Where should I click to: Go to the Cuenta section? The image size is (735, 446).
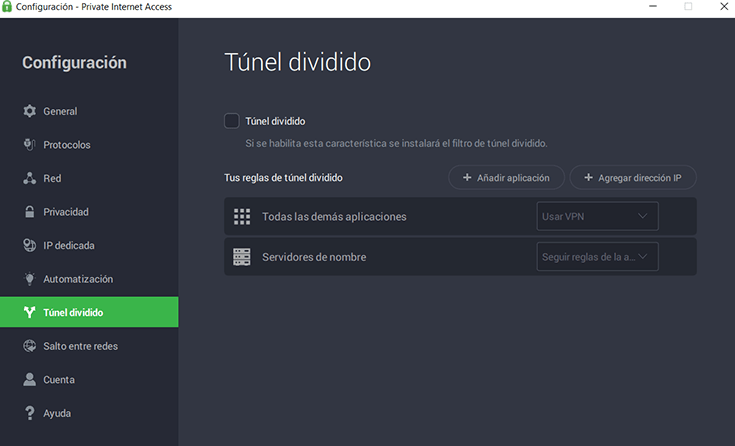click(89, 379)
